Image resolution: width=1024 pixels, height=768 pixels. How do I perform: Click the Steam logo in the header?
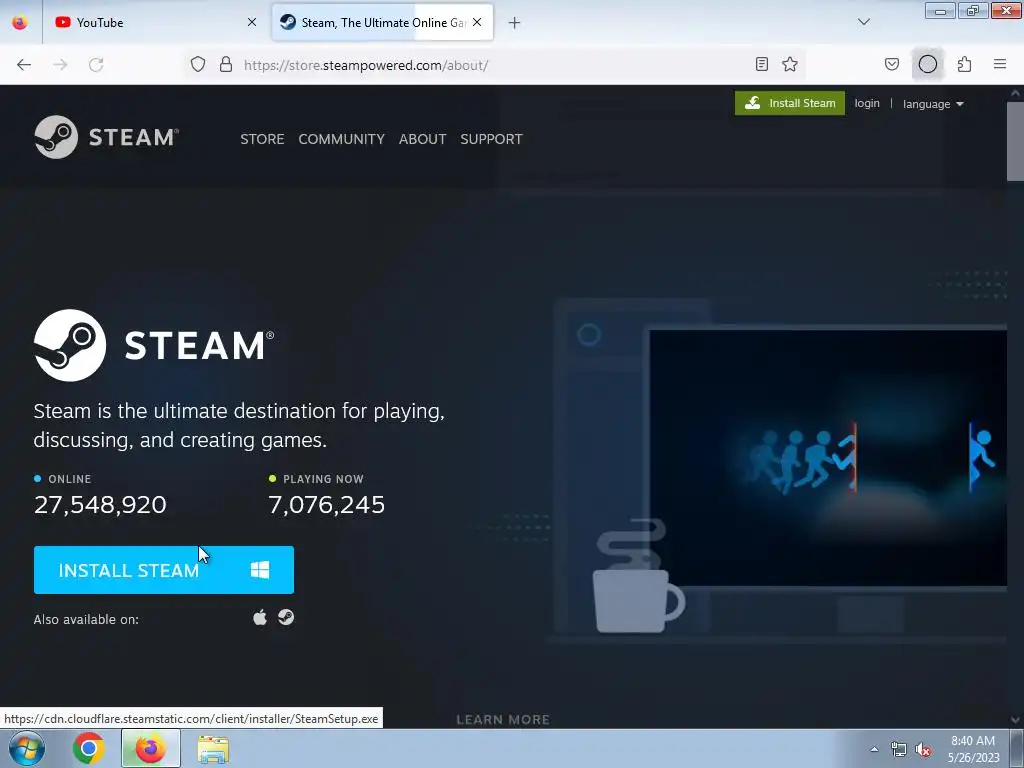click(x=106, y=137)
